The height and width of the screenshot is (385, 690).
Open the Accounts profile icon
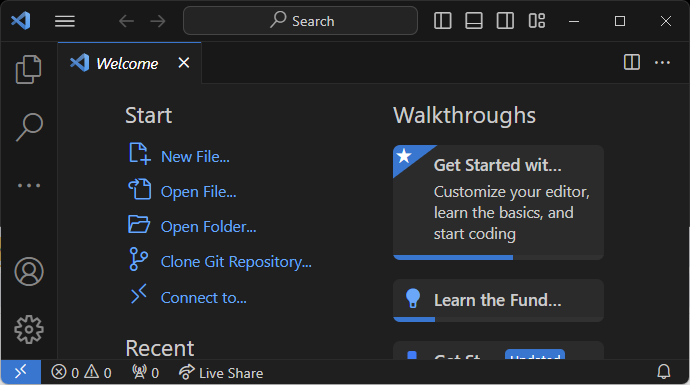point(29,271)
